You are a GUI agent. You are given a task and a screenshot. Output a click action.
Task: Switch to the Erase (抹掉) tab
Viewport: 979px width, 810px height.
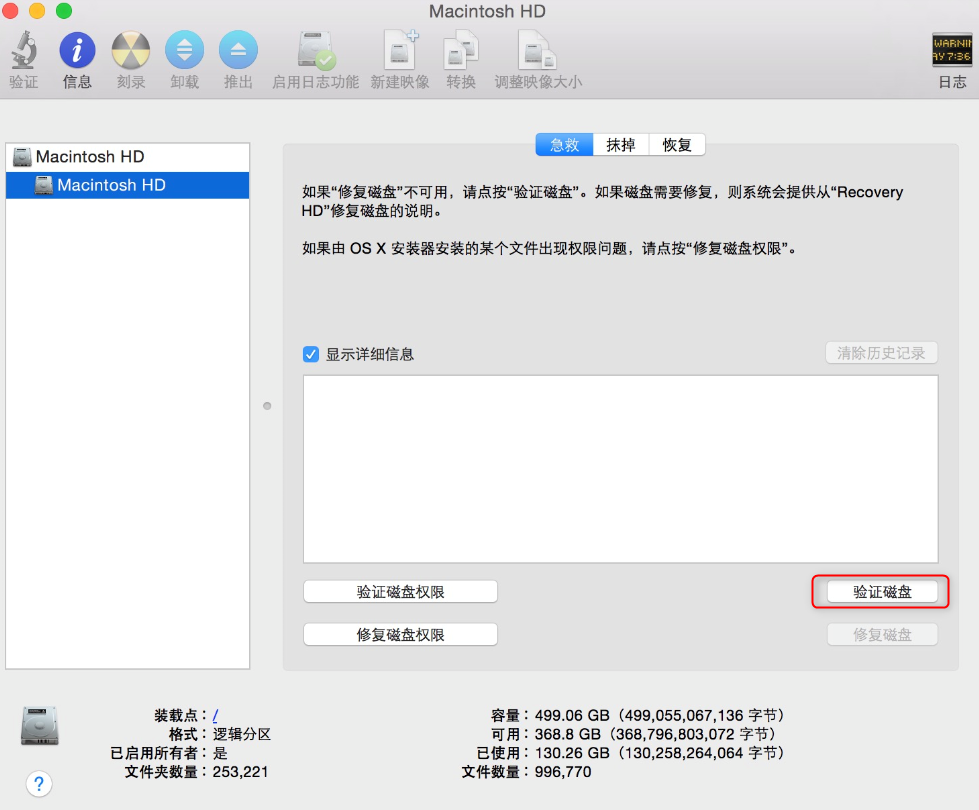(x=621, y=145)
